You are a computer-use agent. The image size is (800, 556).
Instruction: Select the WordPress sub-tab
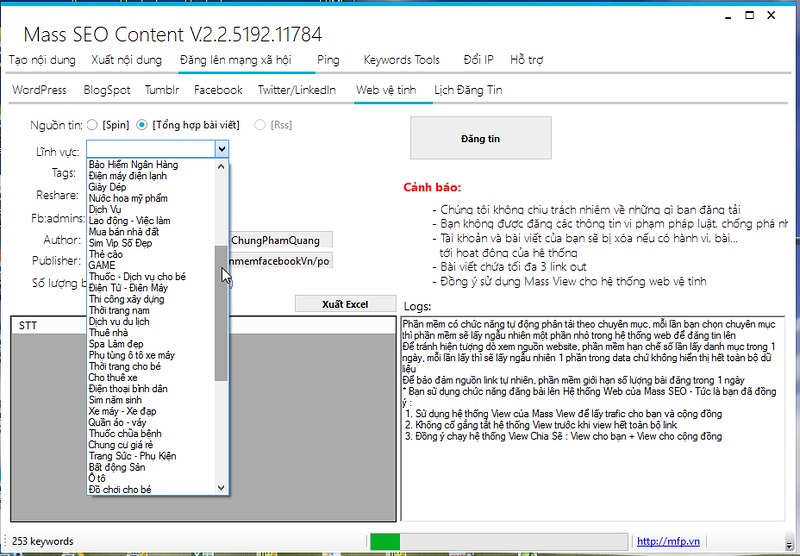click(39, 90)
